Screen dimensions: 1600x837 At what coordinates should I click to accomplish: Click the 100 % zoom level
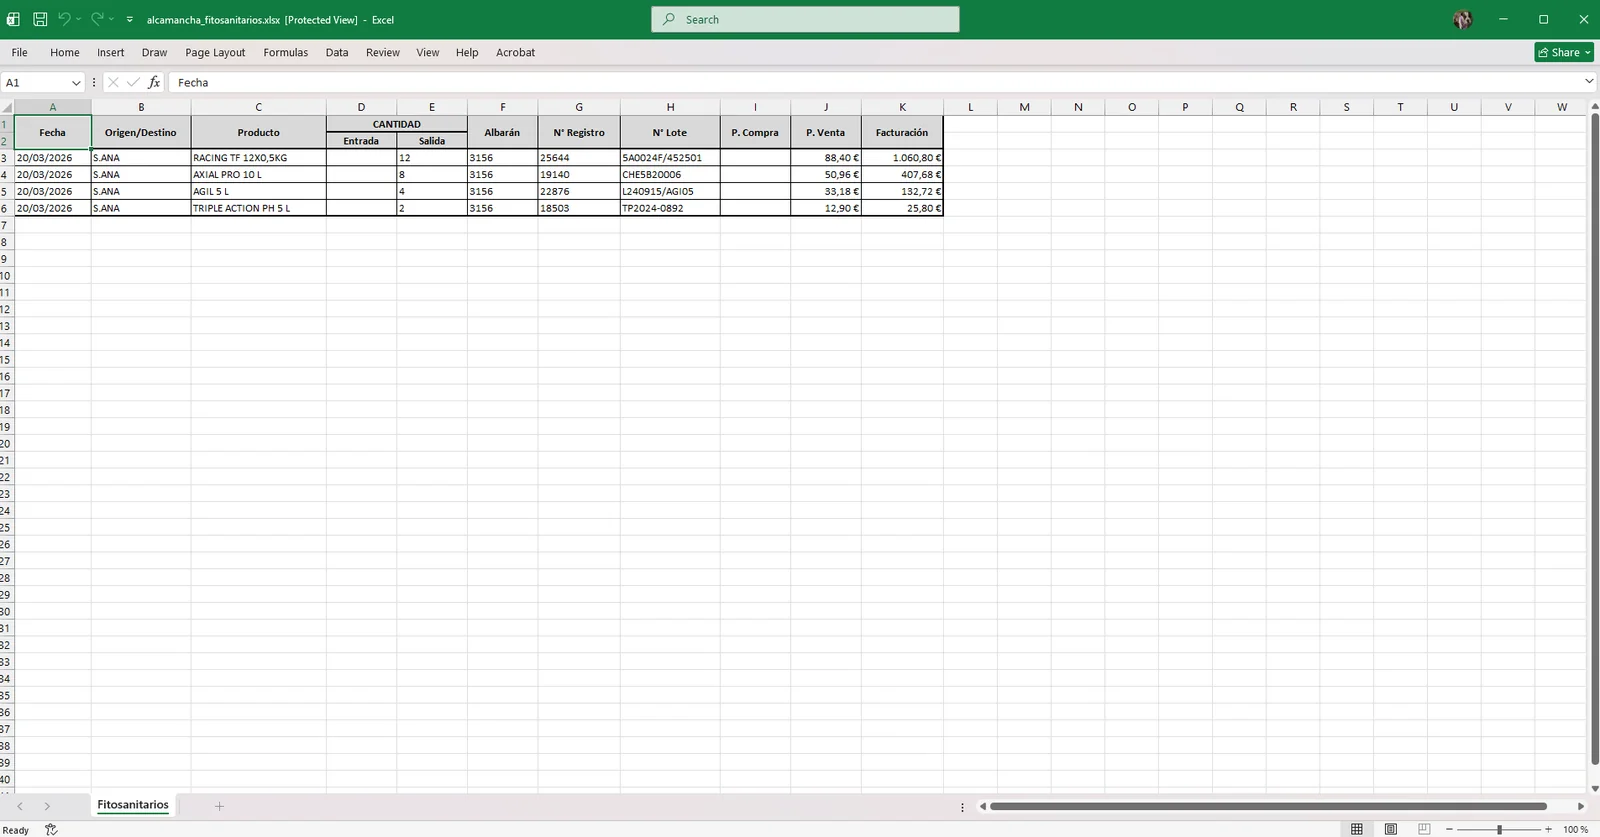click(1575, 829)
